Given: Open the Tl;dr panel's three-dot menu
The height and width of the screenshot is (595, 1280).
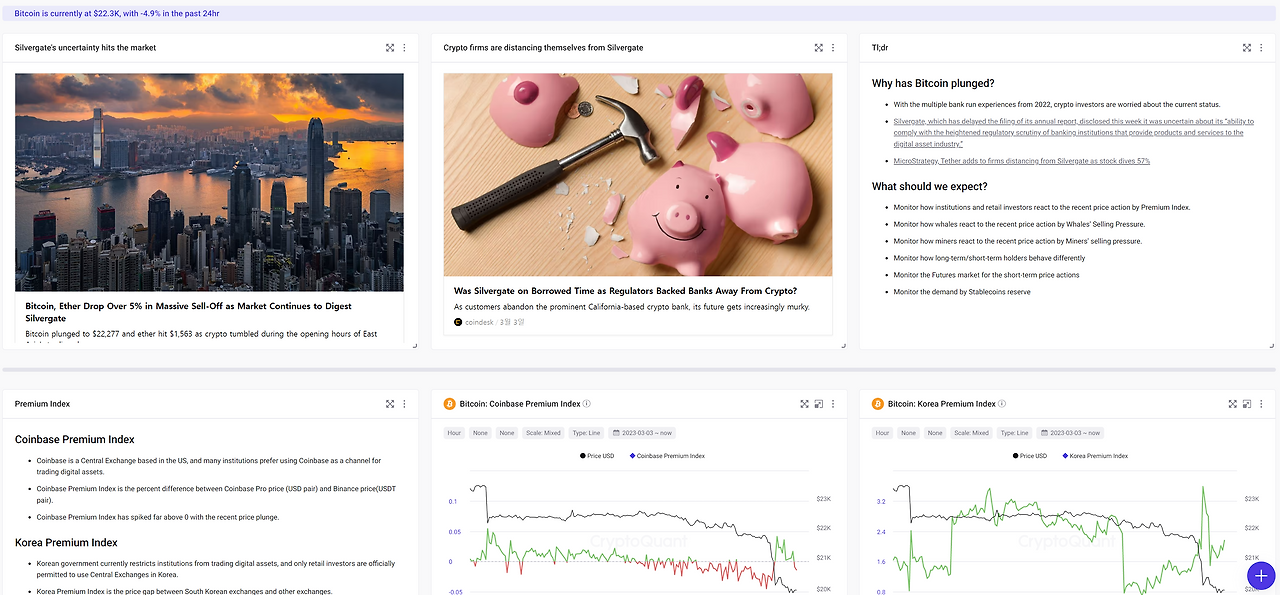Looking at the screenshot, I should coord(1261,48).
